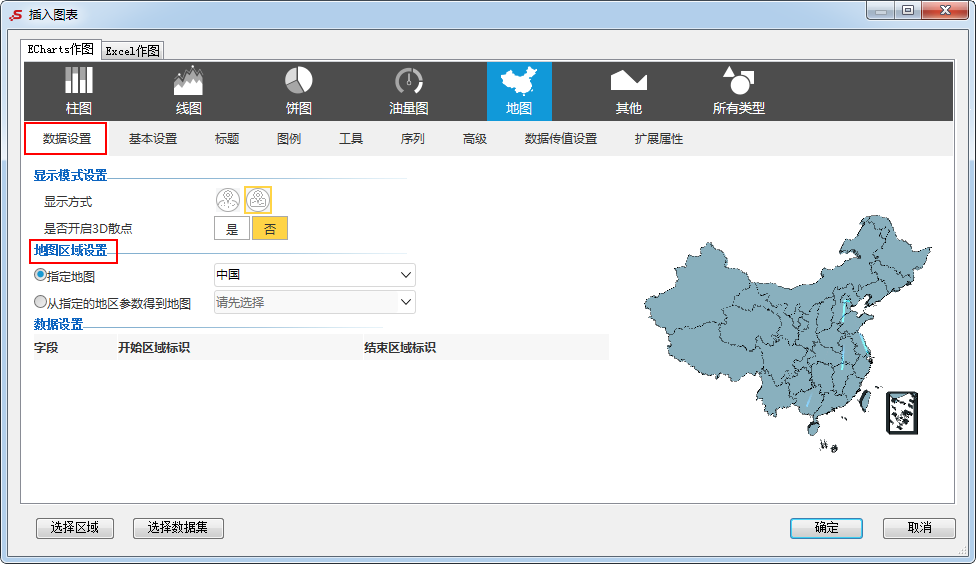Select the 柱图 bar chart type

click(79, 91)
